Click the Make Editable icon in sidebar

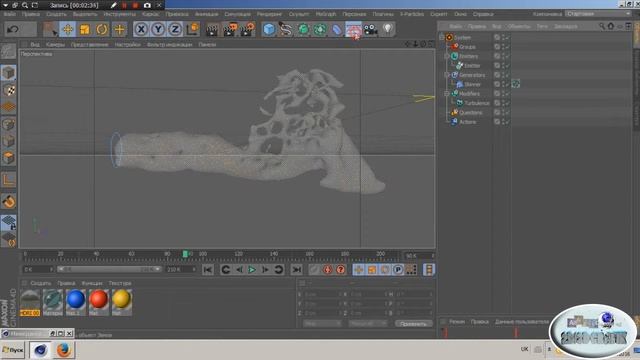click(x=8, y=51)
